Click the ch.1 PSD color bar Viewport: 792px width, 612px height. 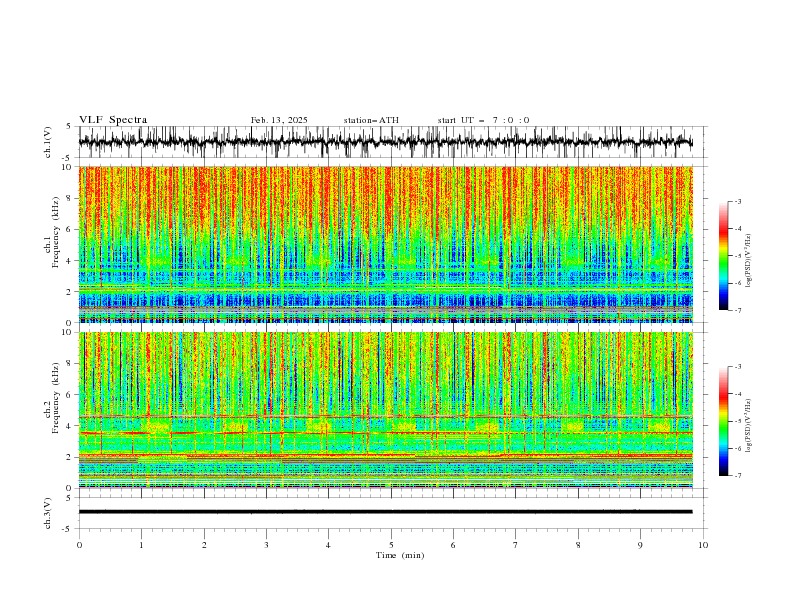tap(723, 256)
